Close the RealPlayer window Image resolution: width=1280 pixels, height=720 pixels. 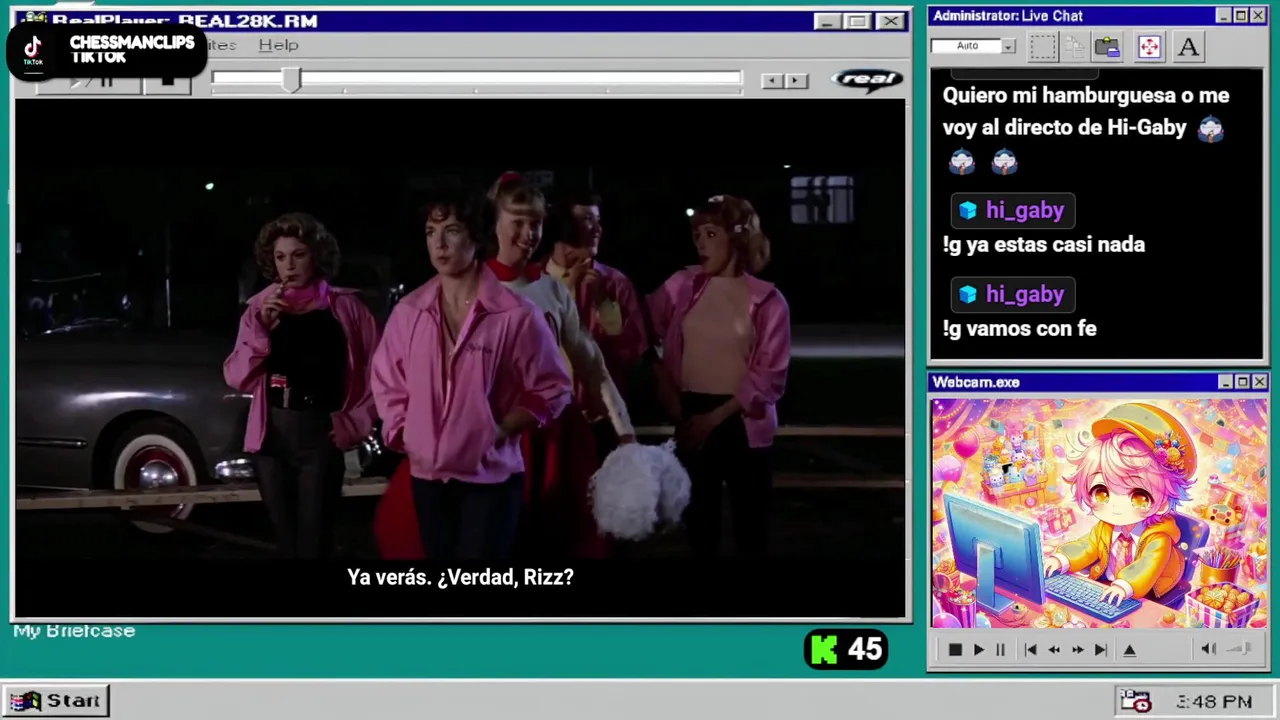coord(889,21)
